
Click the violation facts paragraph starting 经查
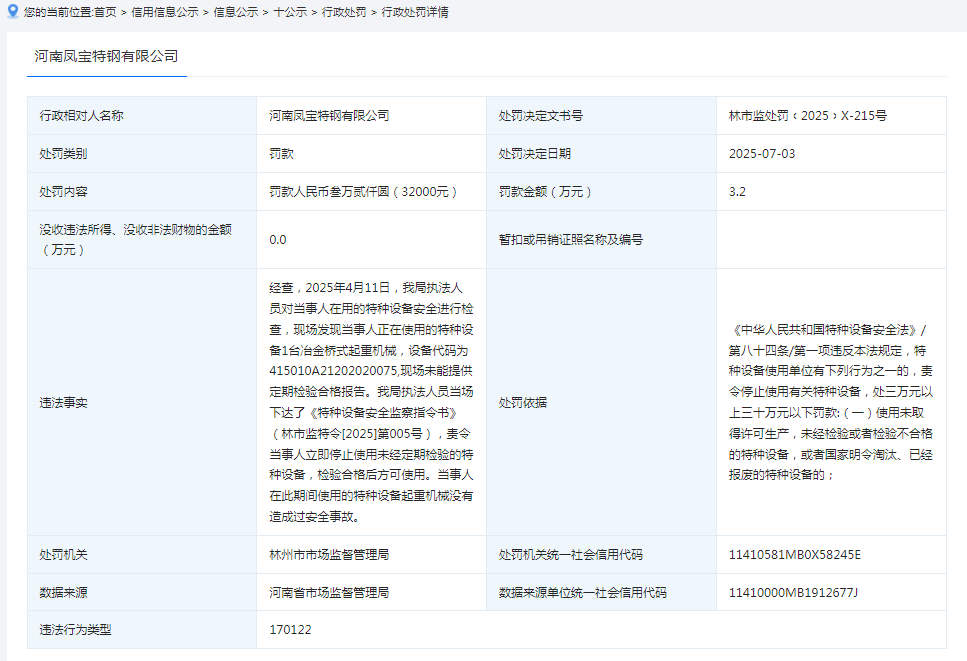(371, 402)
